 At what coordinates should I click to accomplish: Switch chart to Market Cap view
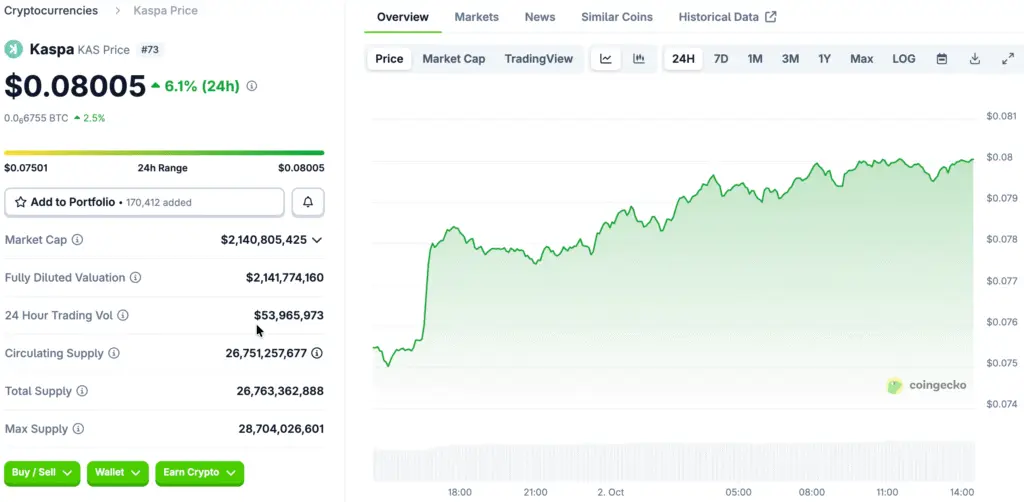[x=453, y=59]
